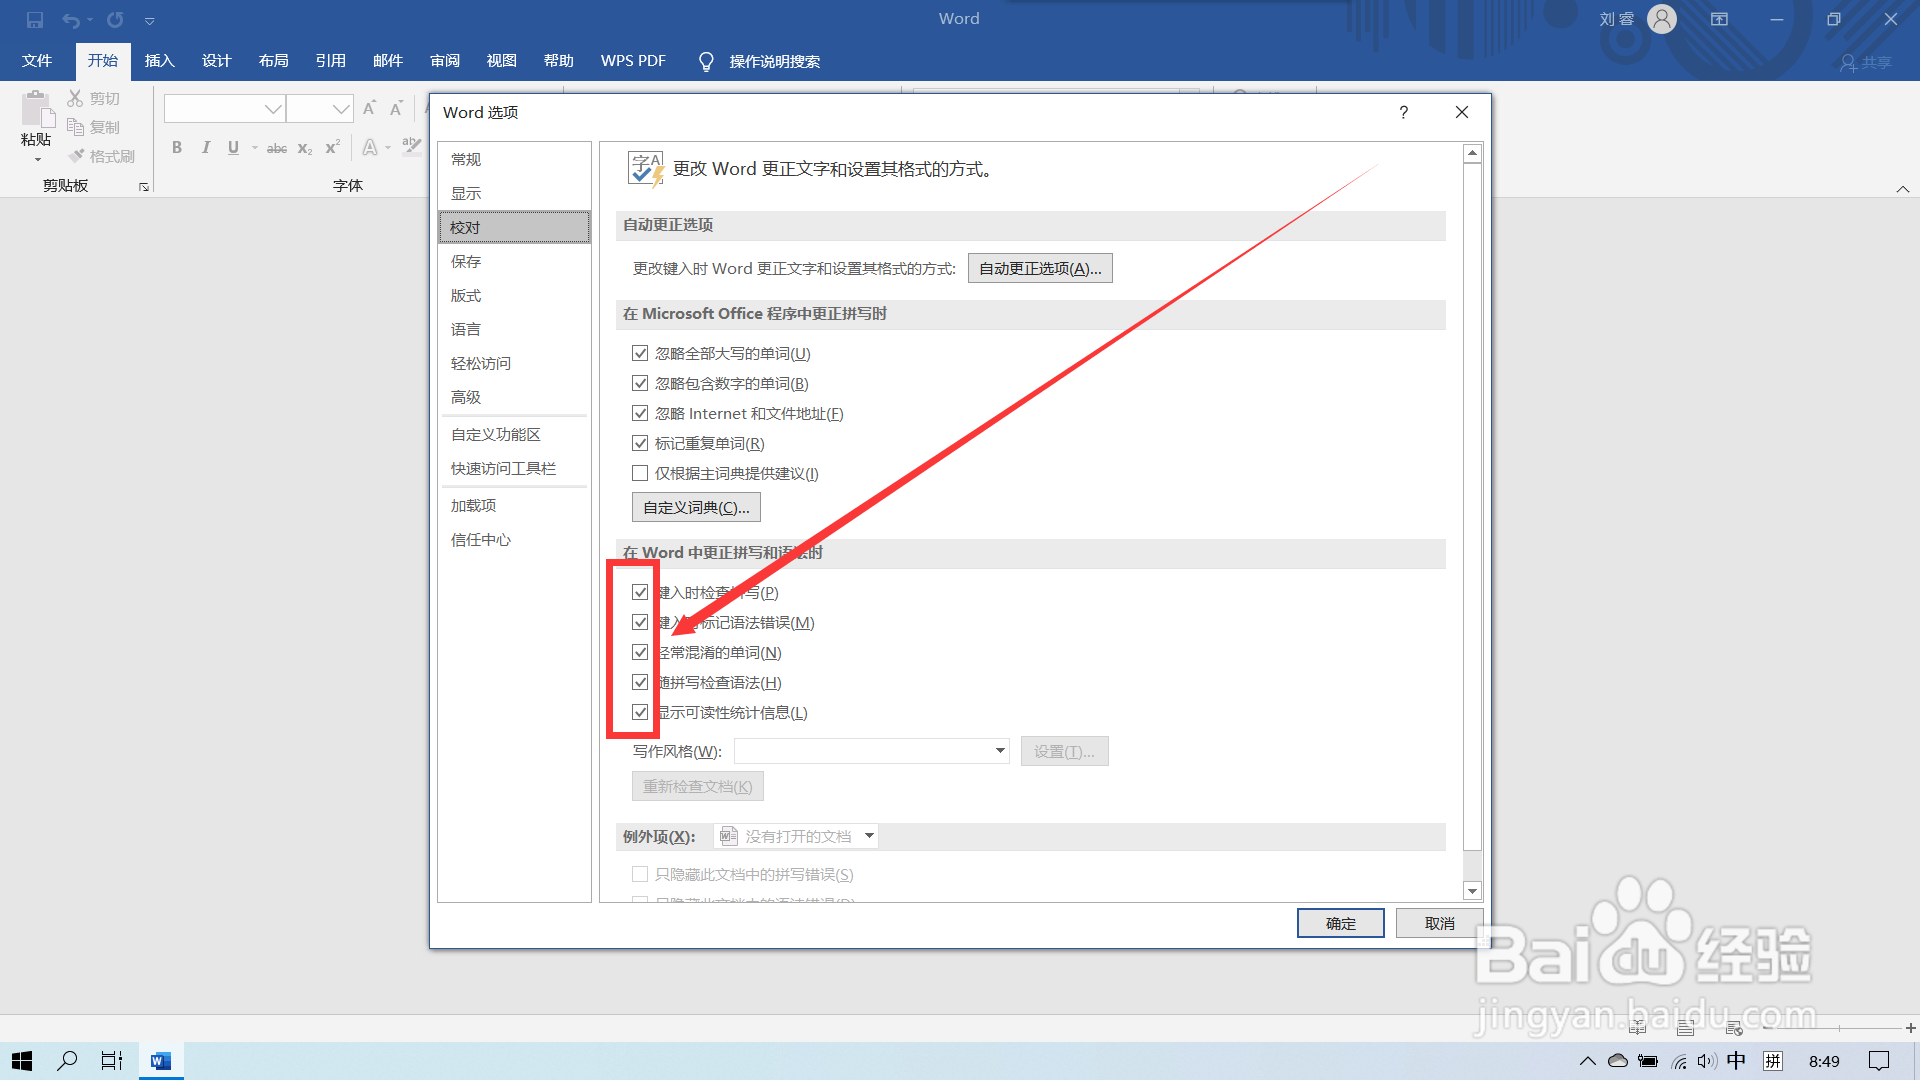Click the Task View taskbar icon
The height and width of the screenshot is (1080, 1920).
click(112, 1061)
